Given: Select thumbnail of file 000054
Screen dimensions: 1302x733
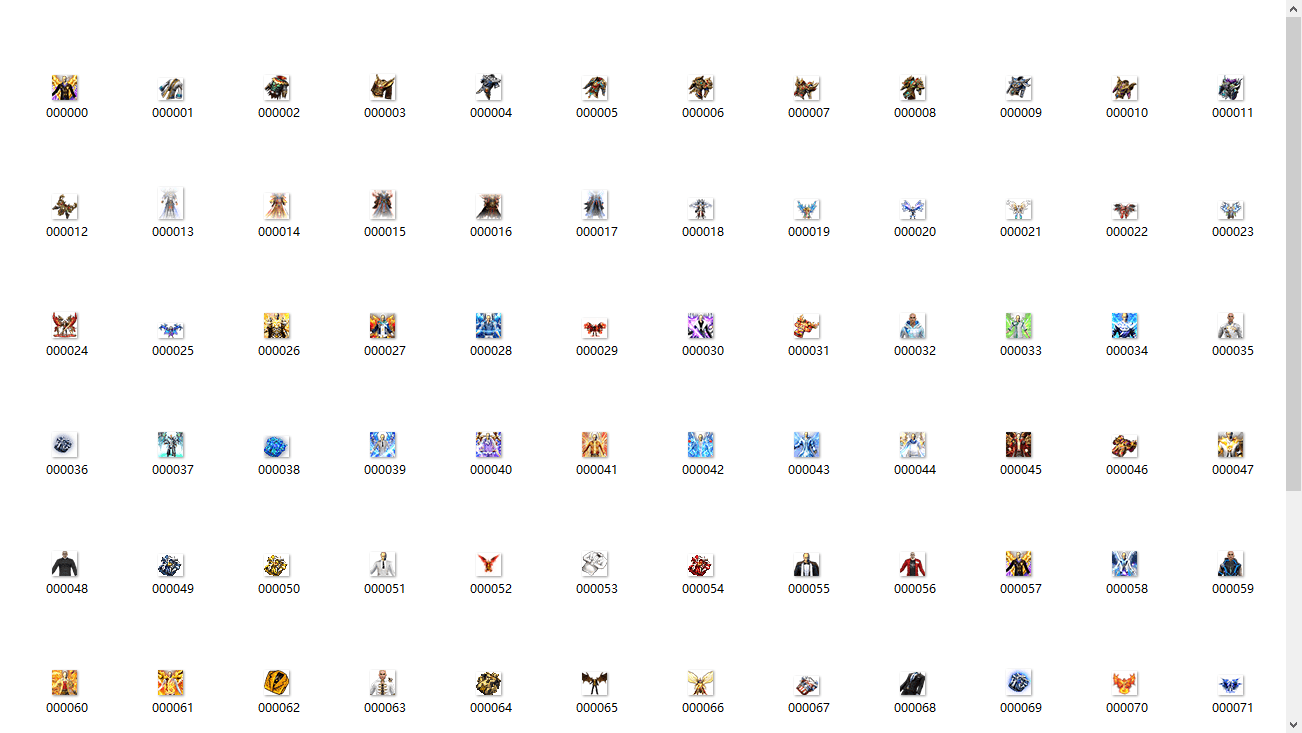Looking at the screenshot, I should (x=702, y=564).
